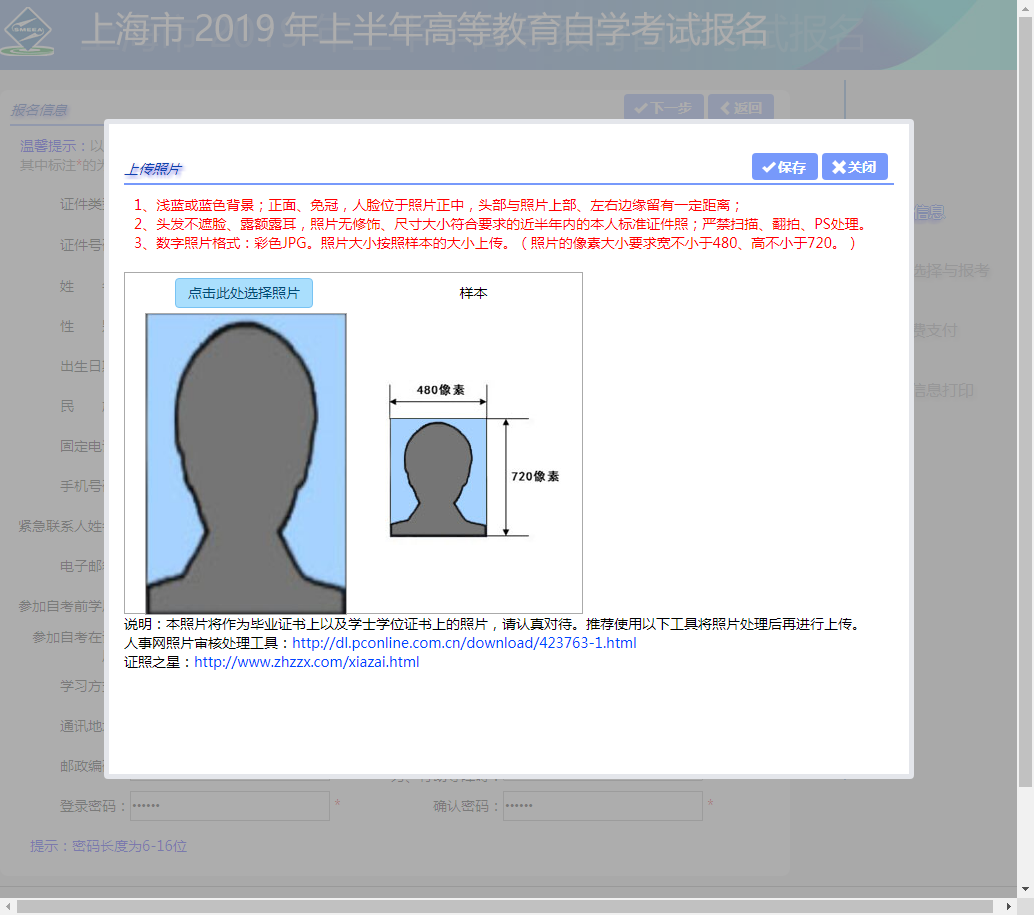This screenshot has width=1034, height=915.
Task: Click the small 样本 sample photo image
Action: click(x=438, y=478)
